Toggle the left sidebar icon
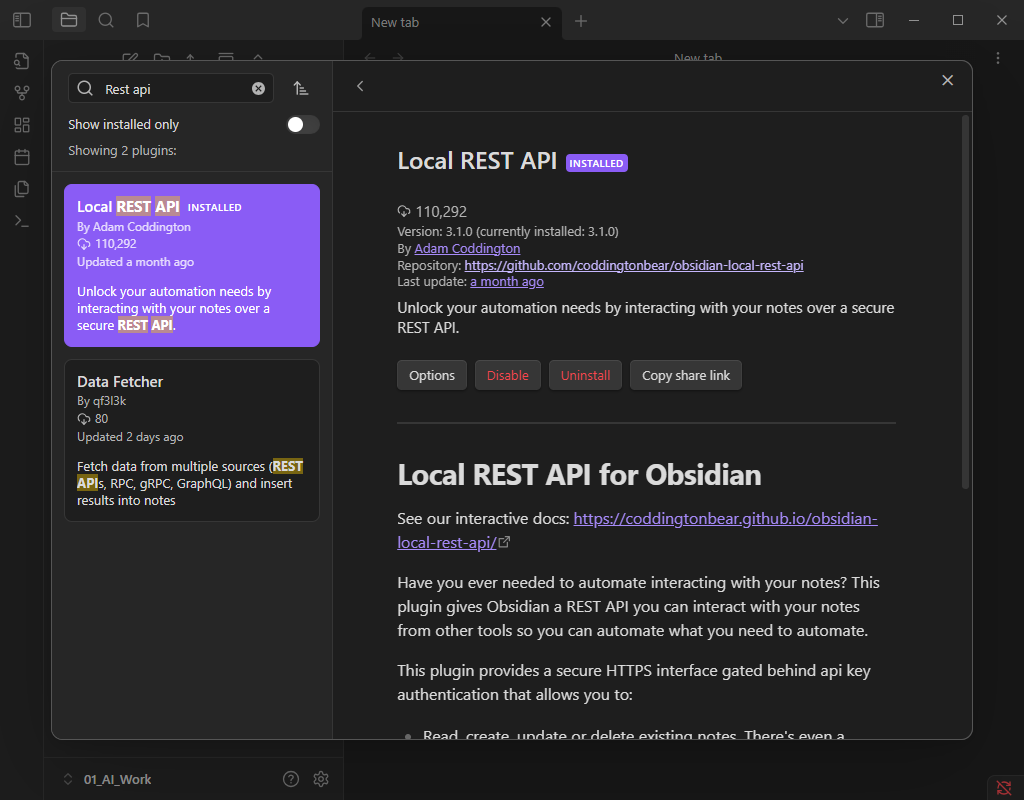Image resolution: width=1024 pixels, height=800 pixels. point(22,20)
